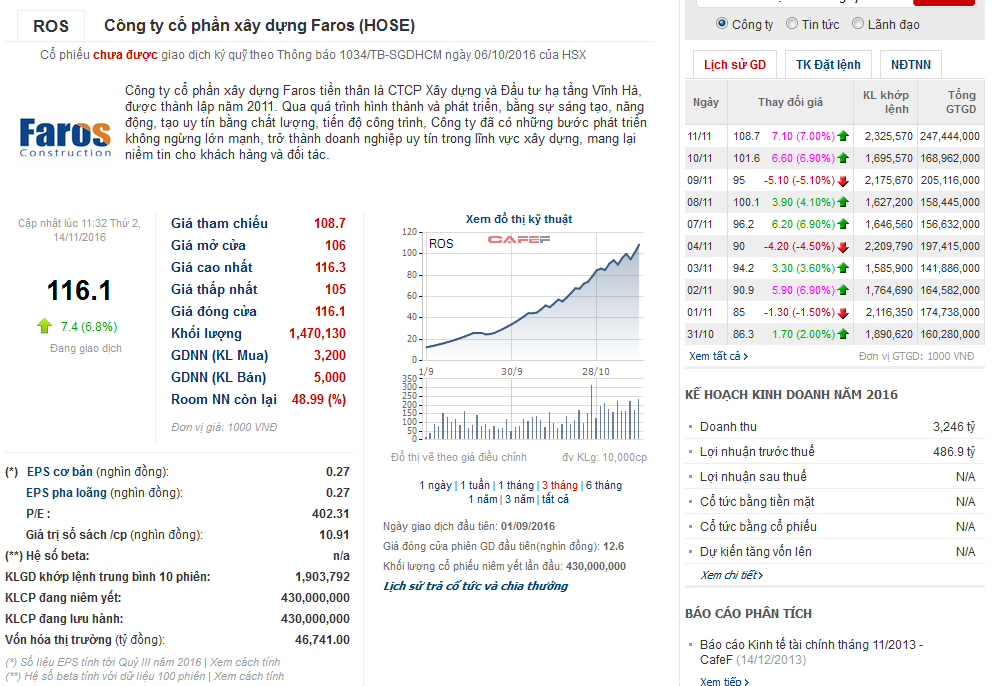Switch to the TK Đặt lệnh tab

click(x=828, y=65)
